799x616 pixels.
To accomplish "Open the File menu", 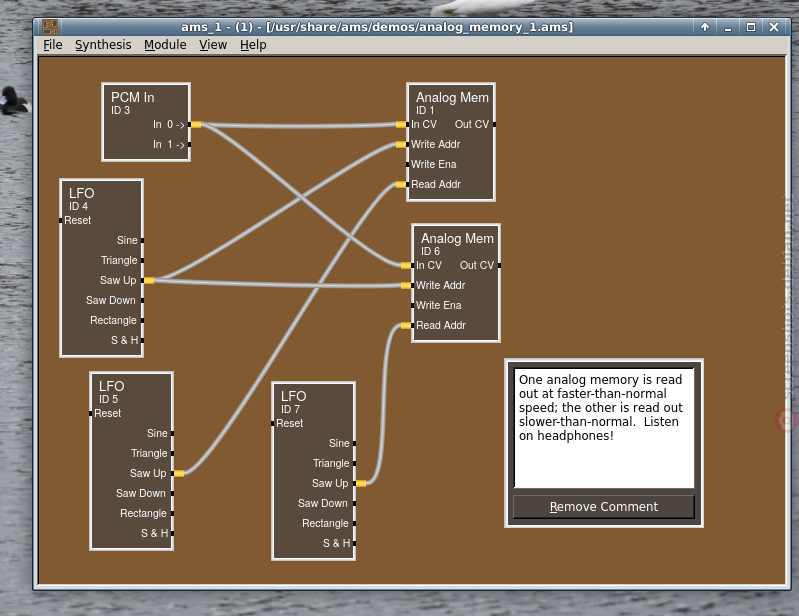I will click(53, 45).
